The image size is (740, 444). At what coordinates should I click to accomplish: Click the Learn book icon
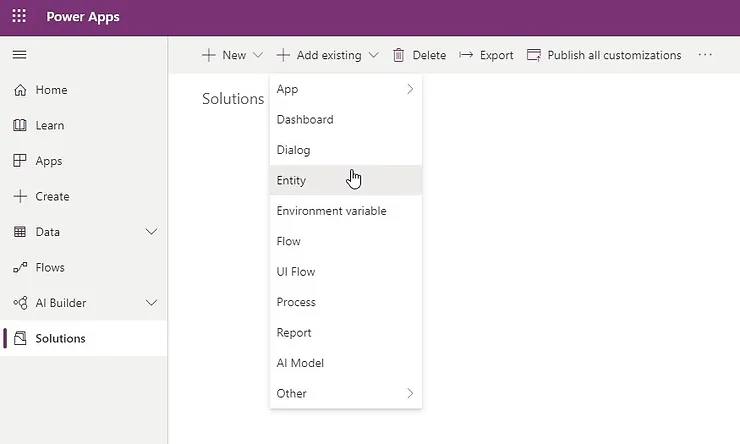click(x=20, y=125)
